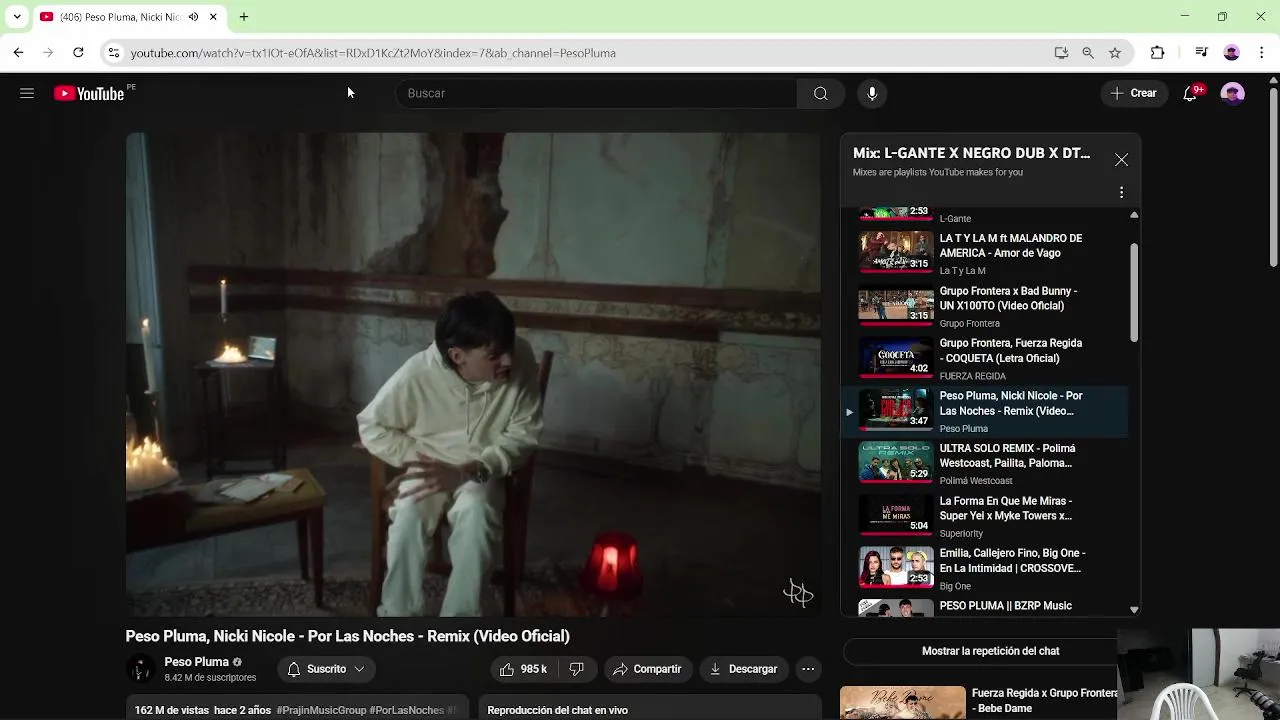Open Chrome profile avatar
1280x720 pixels.
tap(1232, 53)
